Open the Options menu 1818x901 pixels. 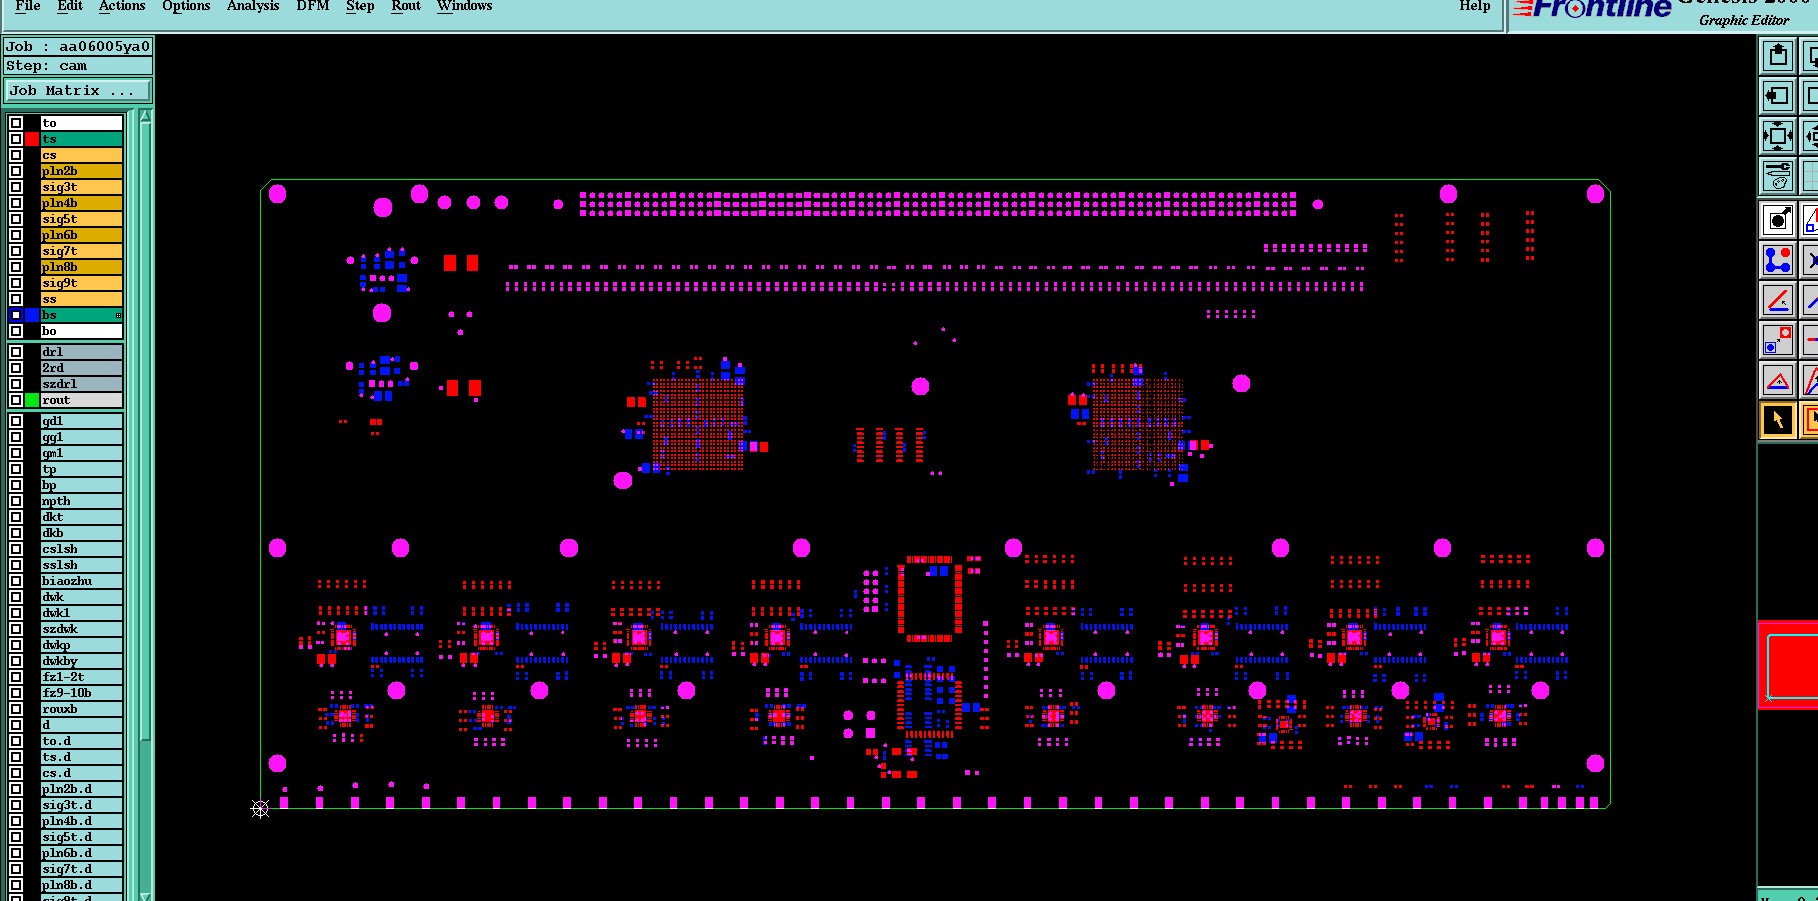[x=186, y=6]
